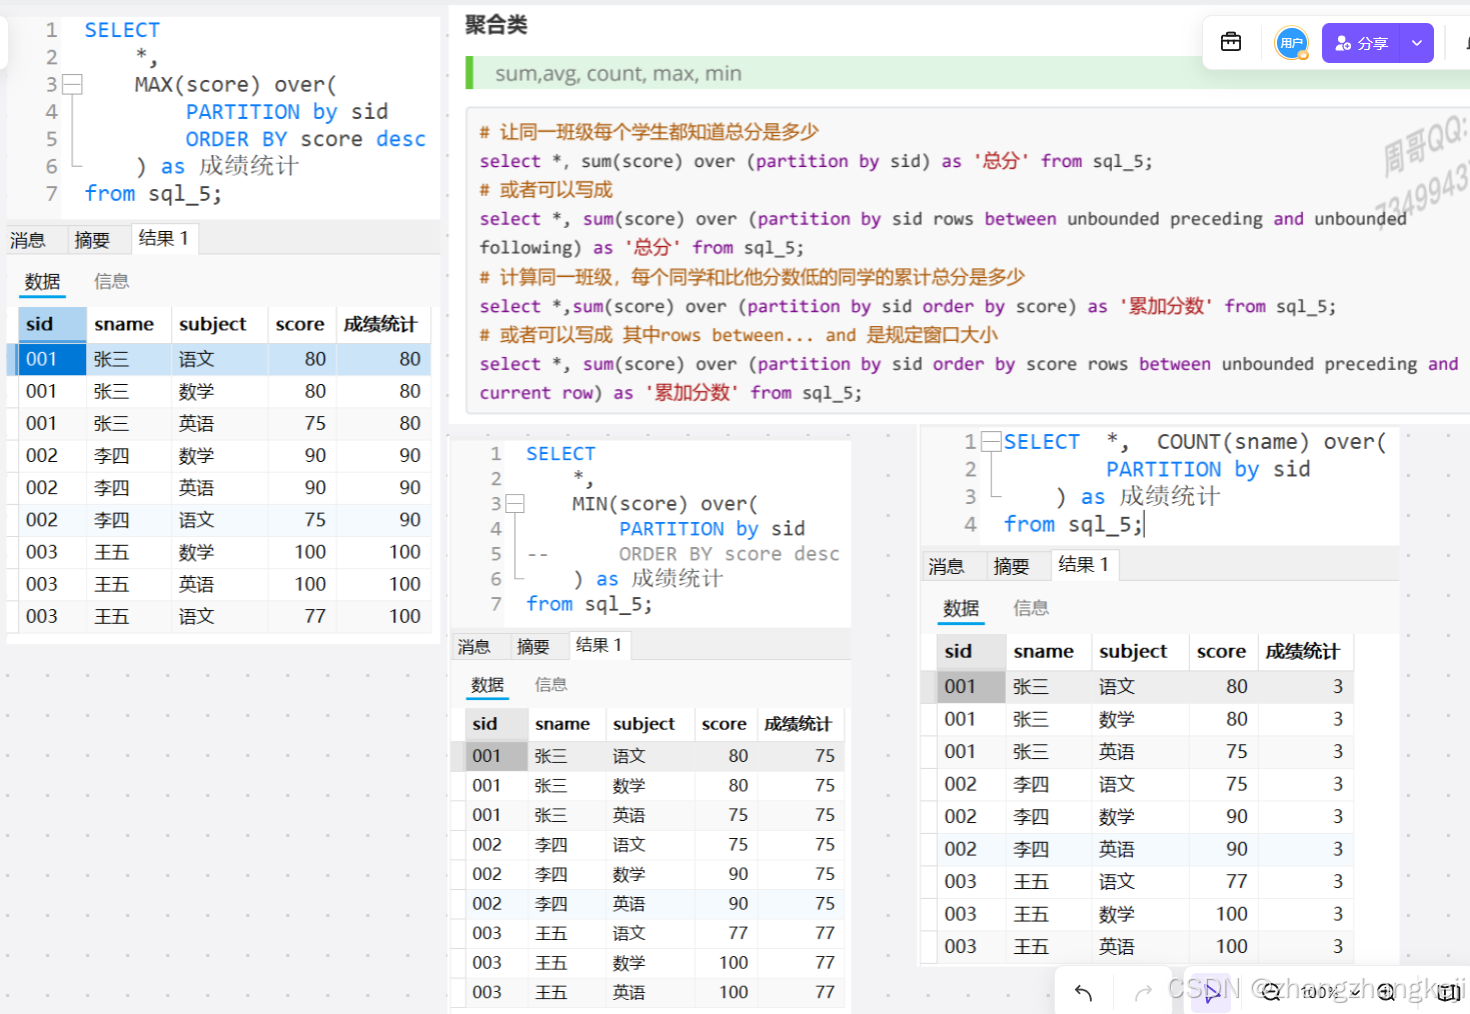Select 结果 1 tab under the MAX query

pos(164,238)
